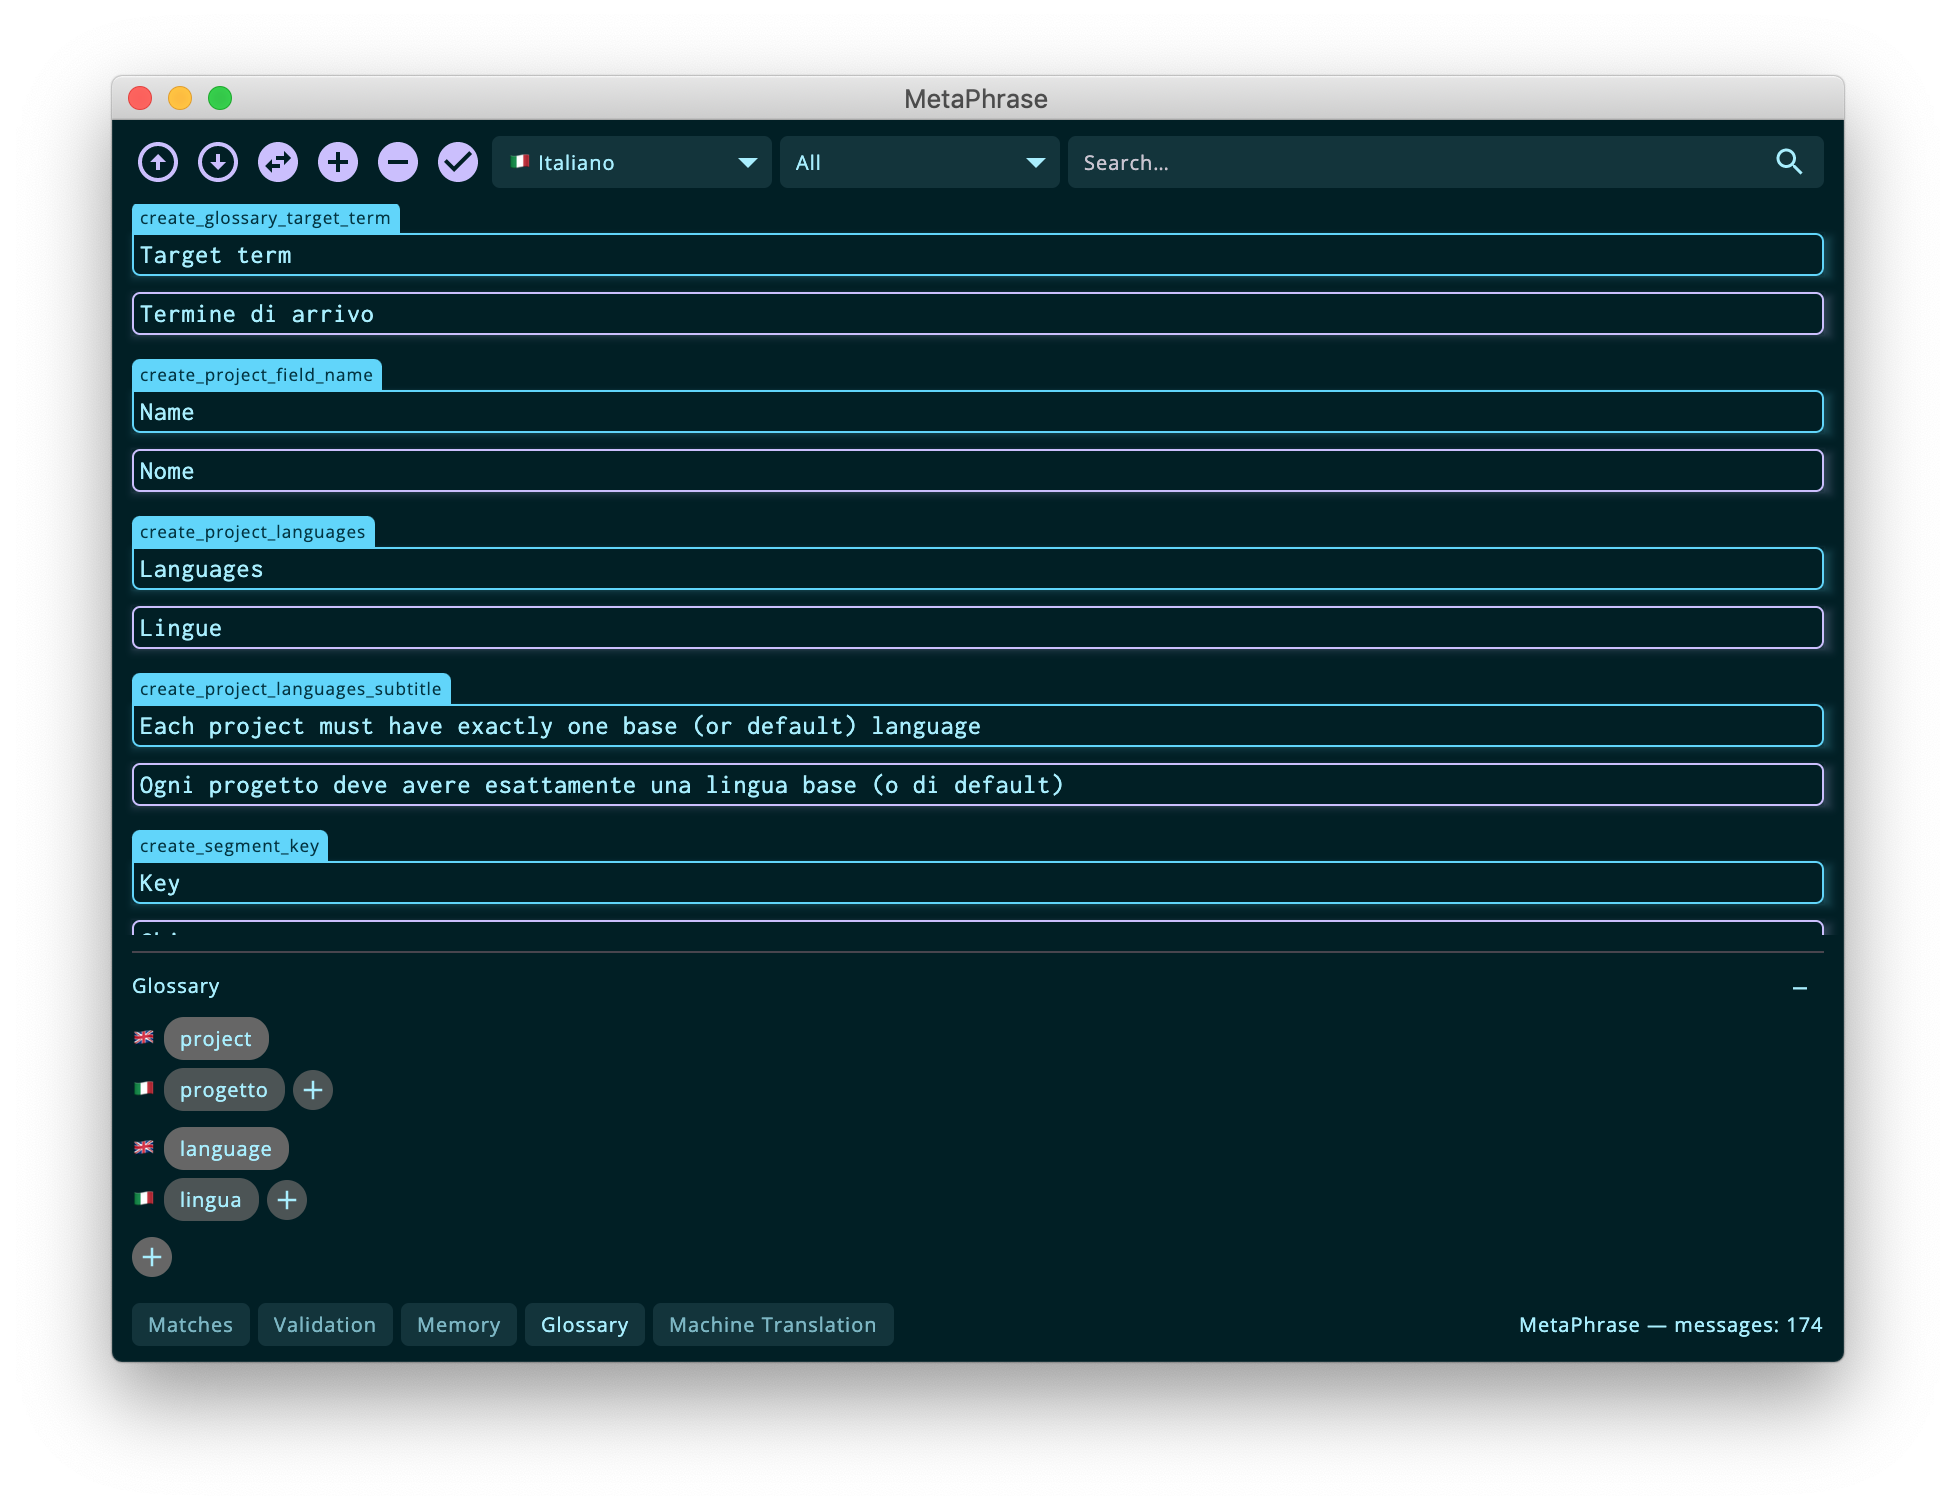Click the 'lingua' glossary term chip
Image resolution: width=1956 pixels, height=1510 pixels.
pos(211,1200)
